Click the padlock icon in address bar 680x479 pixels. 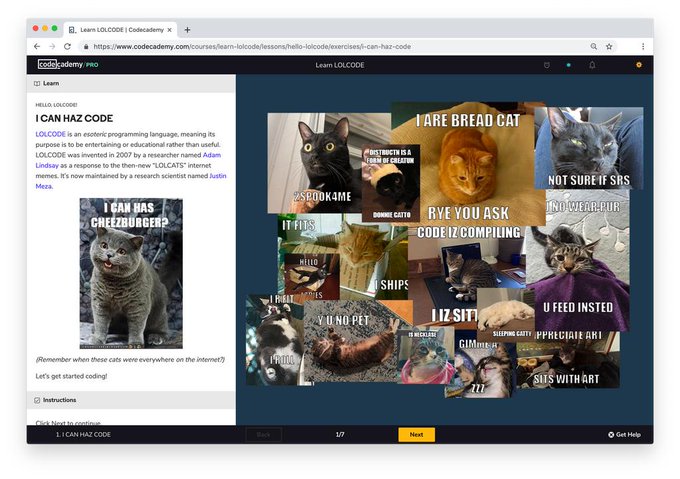click(86, 46)
